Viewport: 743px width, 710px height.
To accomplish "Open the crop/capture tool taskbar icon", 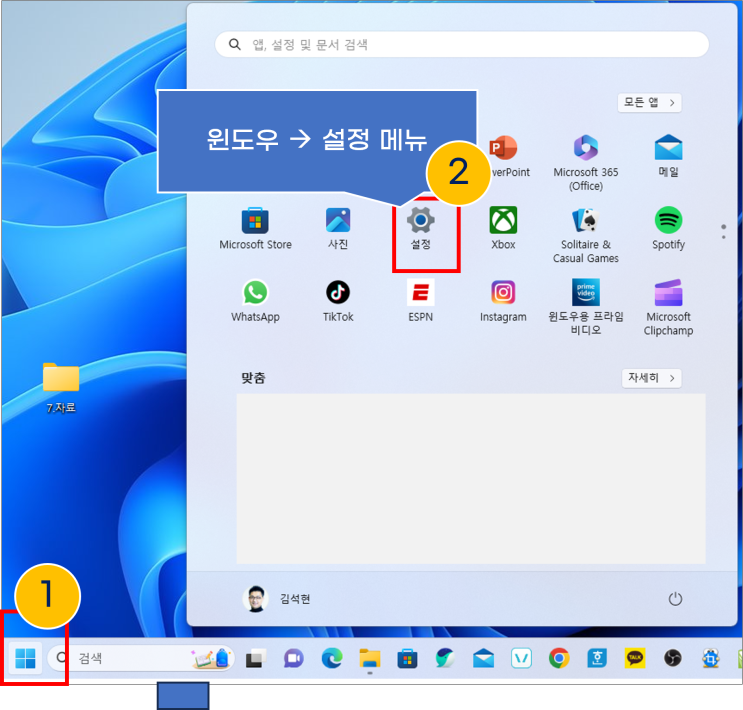I will (711, 658).
